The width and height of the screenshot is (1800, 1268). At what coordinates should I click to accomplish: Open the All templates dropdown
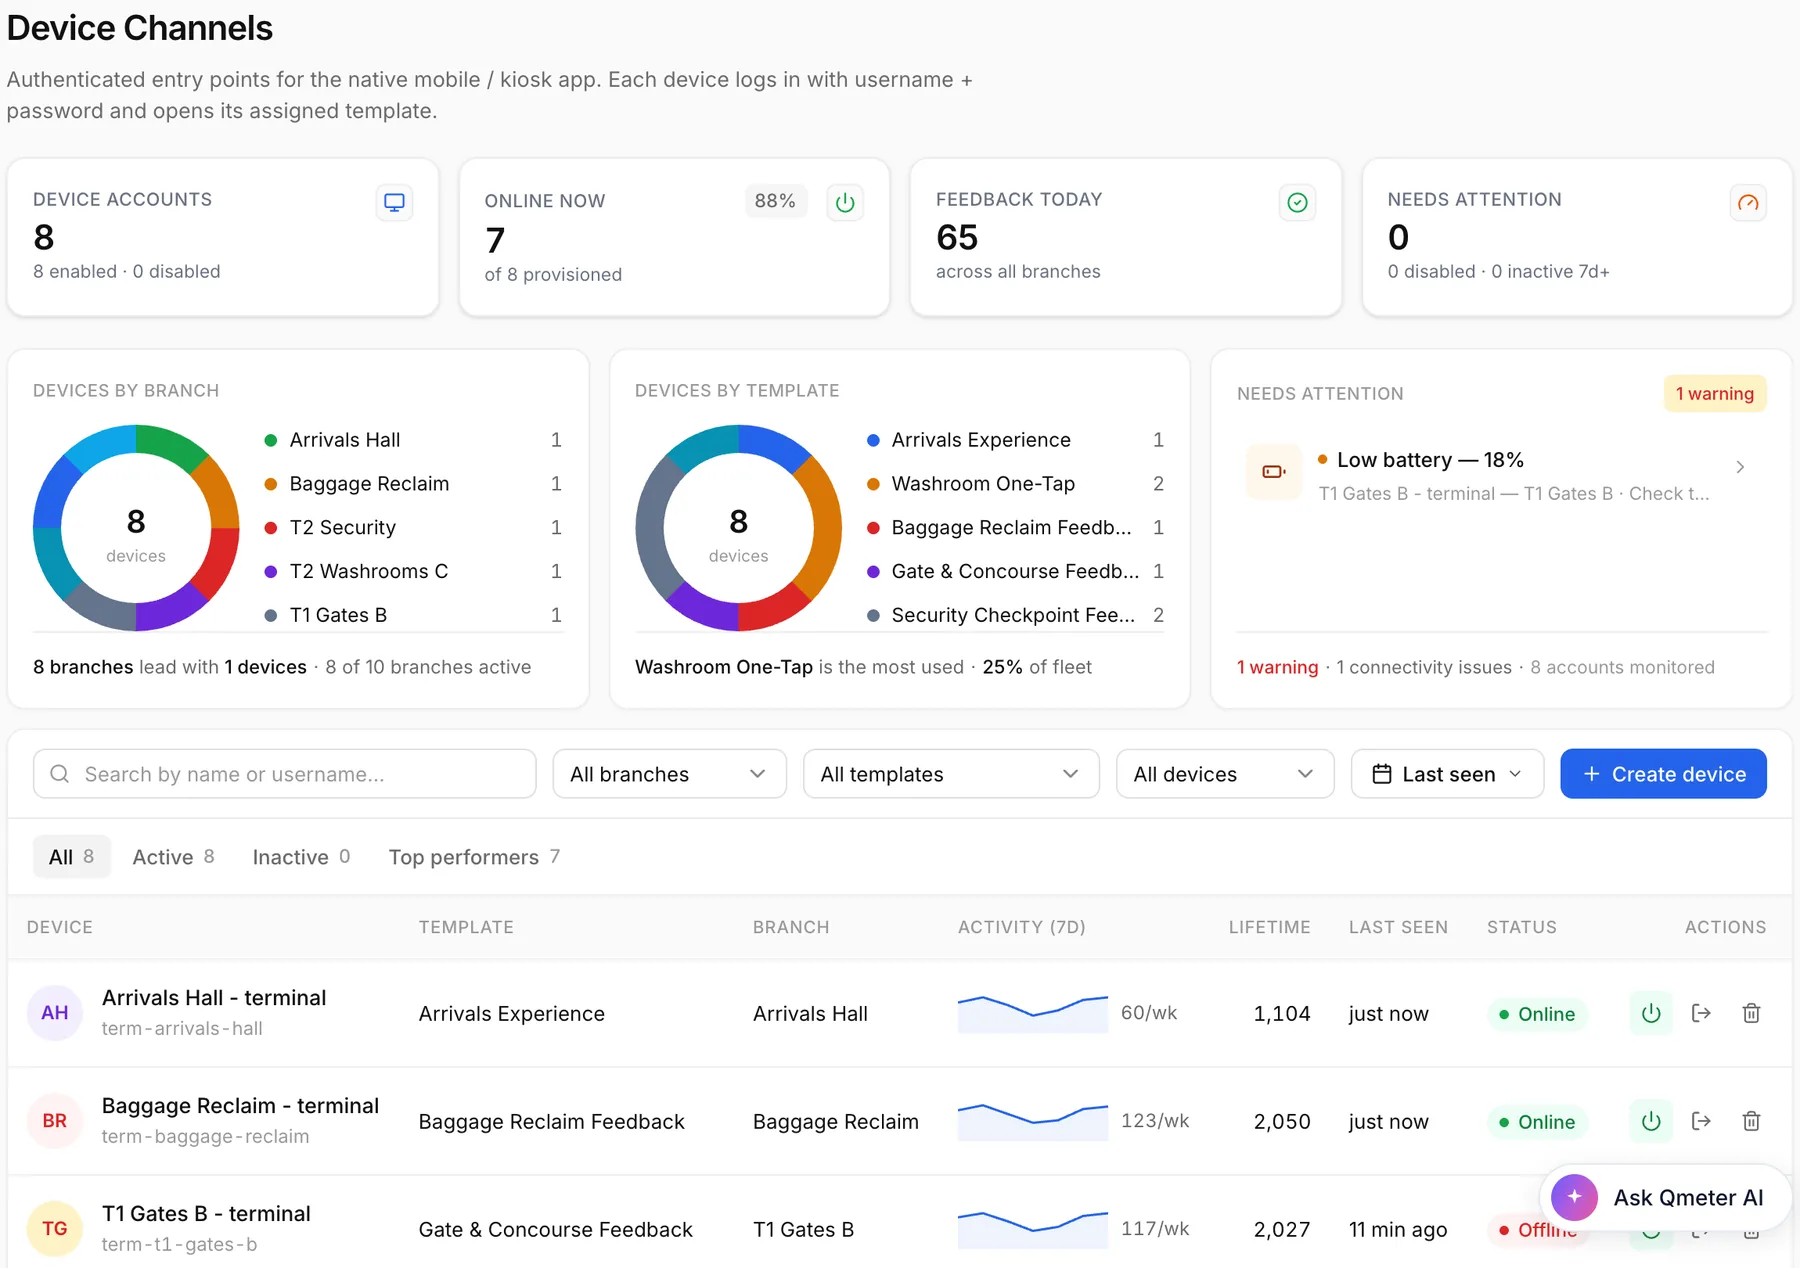coord(951,774)
